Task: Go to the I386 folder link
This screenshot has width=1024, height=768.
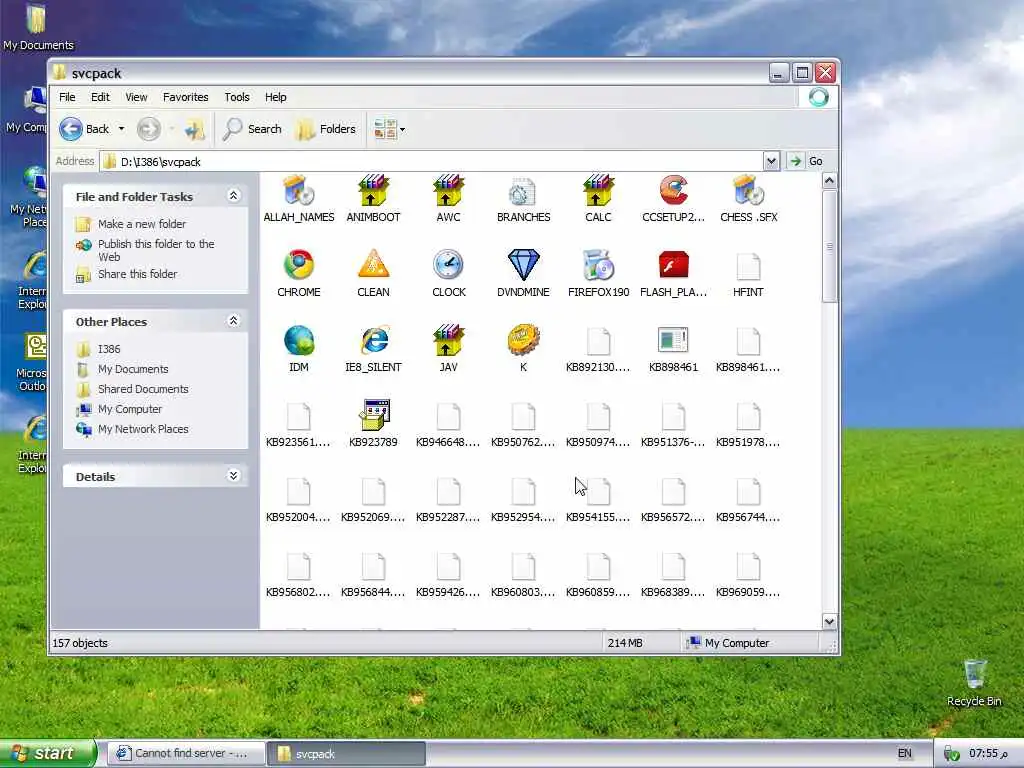Action: coord(109,349)
